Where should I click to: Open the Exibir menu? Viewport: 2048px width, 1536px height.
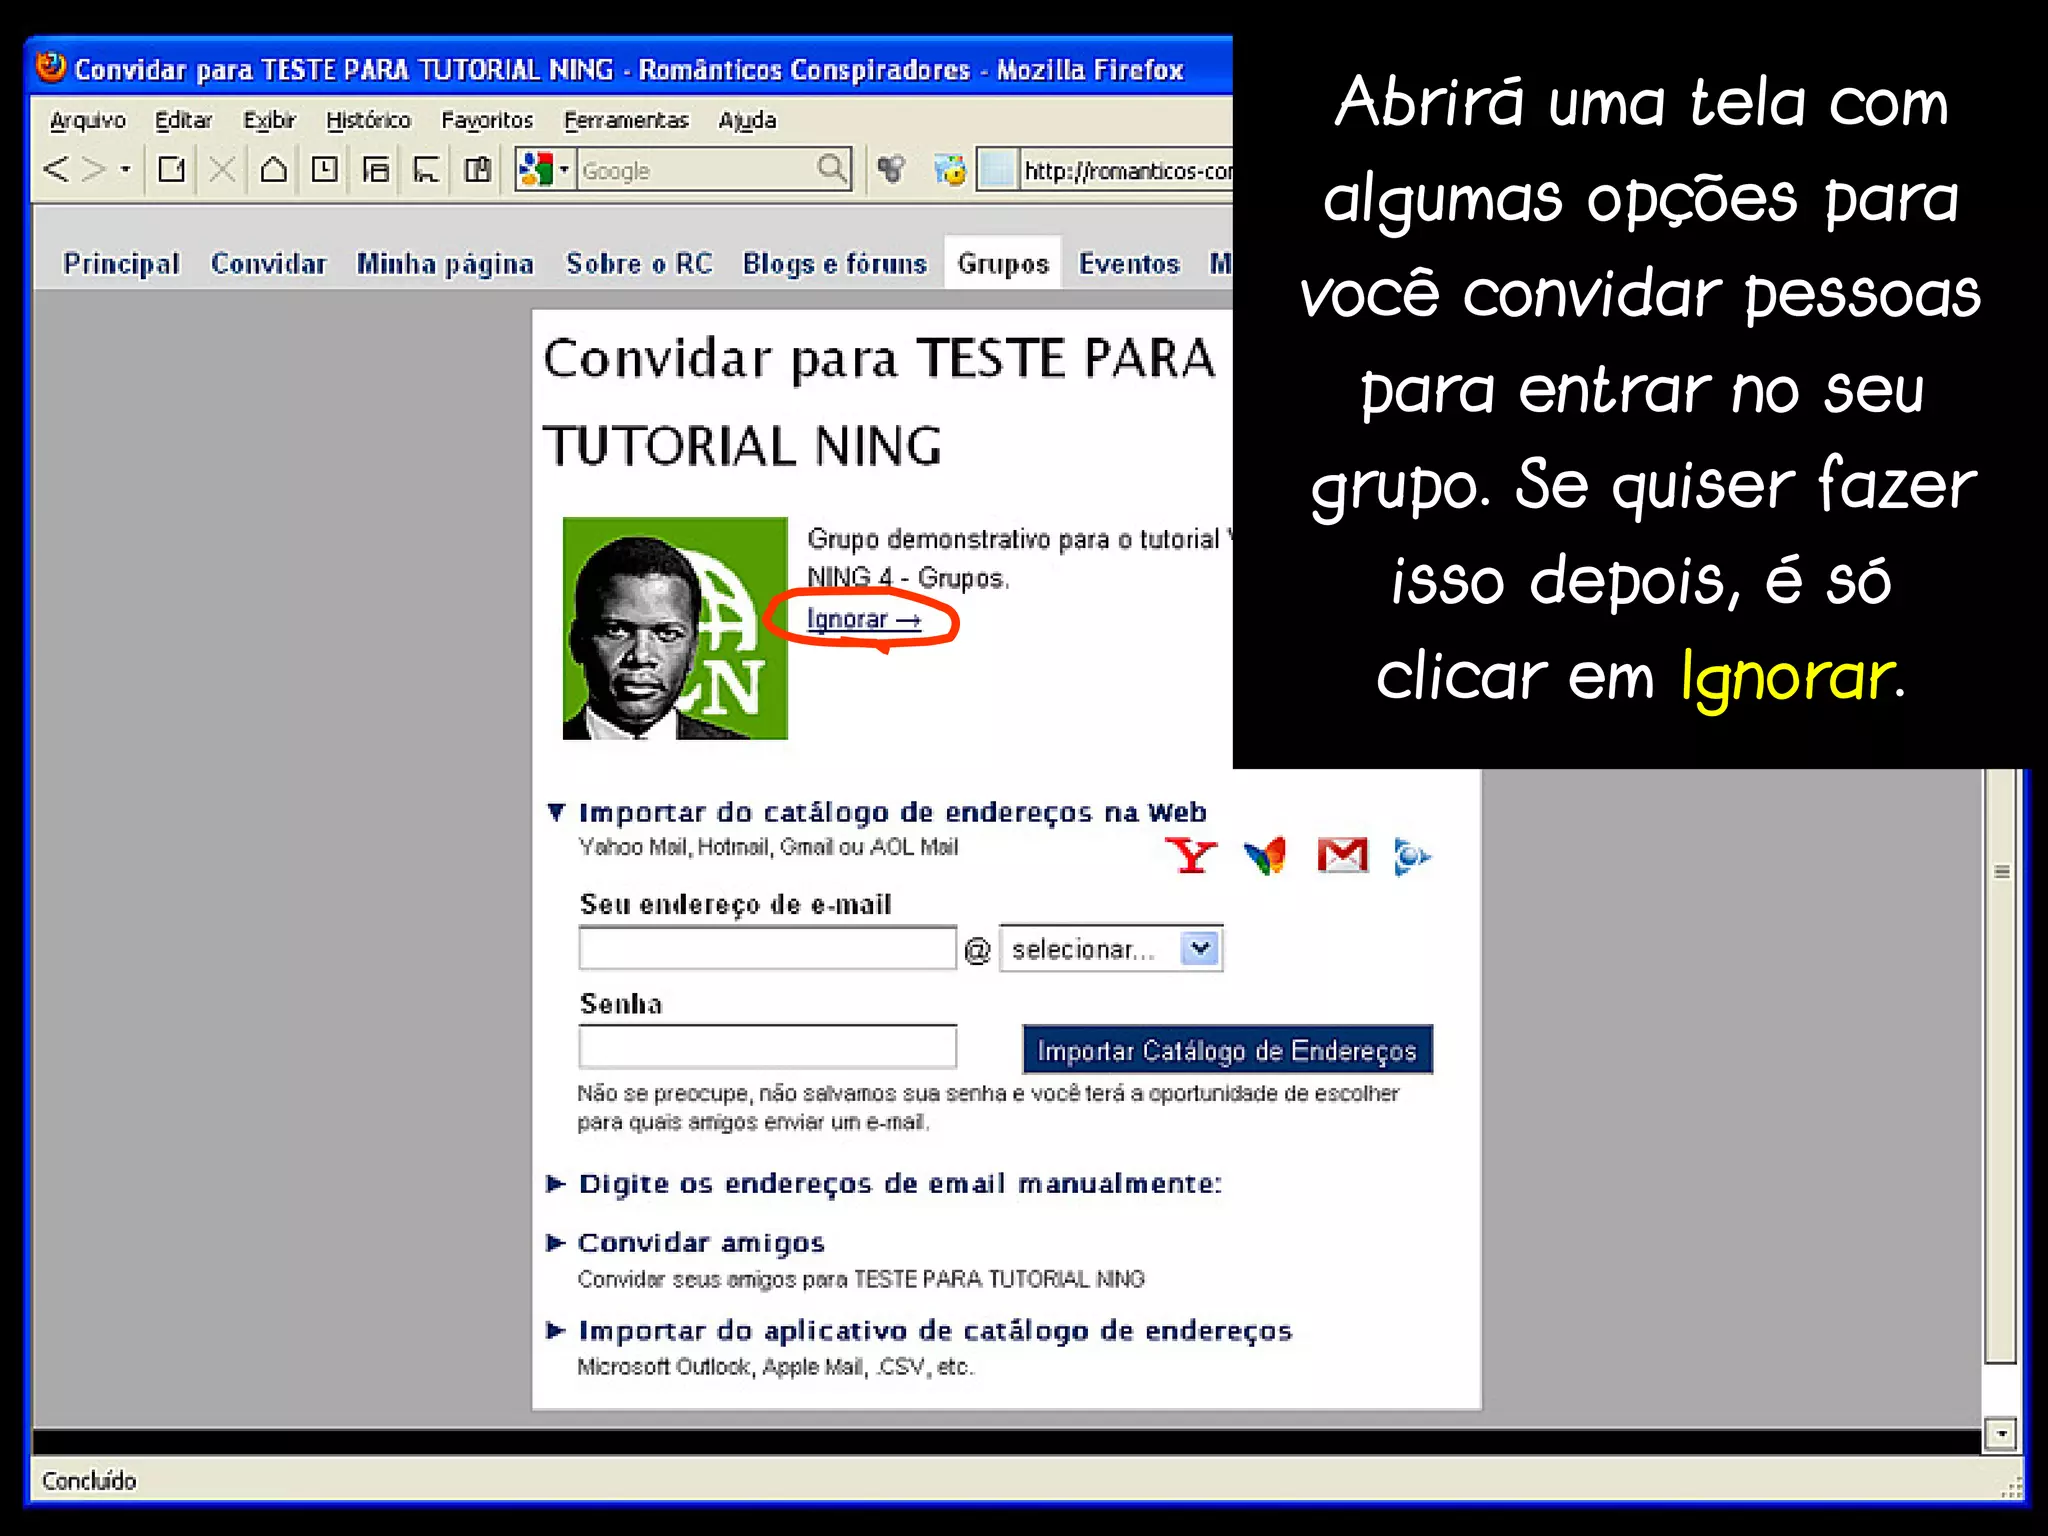(x=270, y=120)
